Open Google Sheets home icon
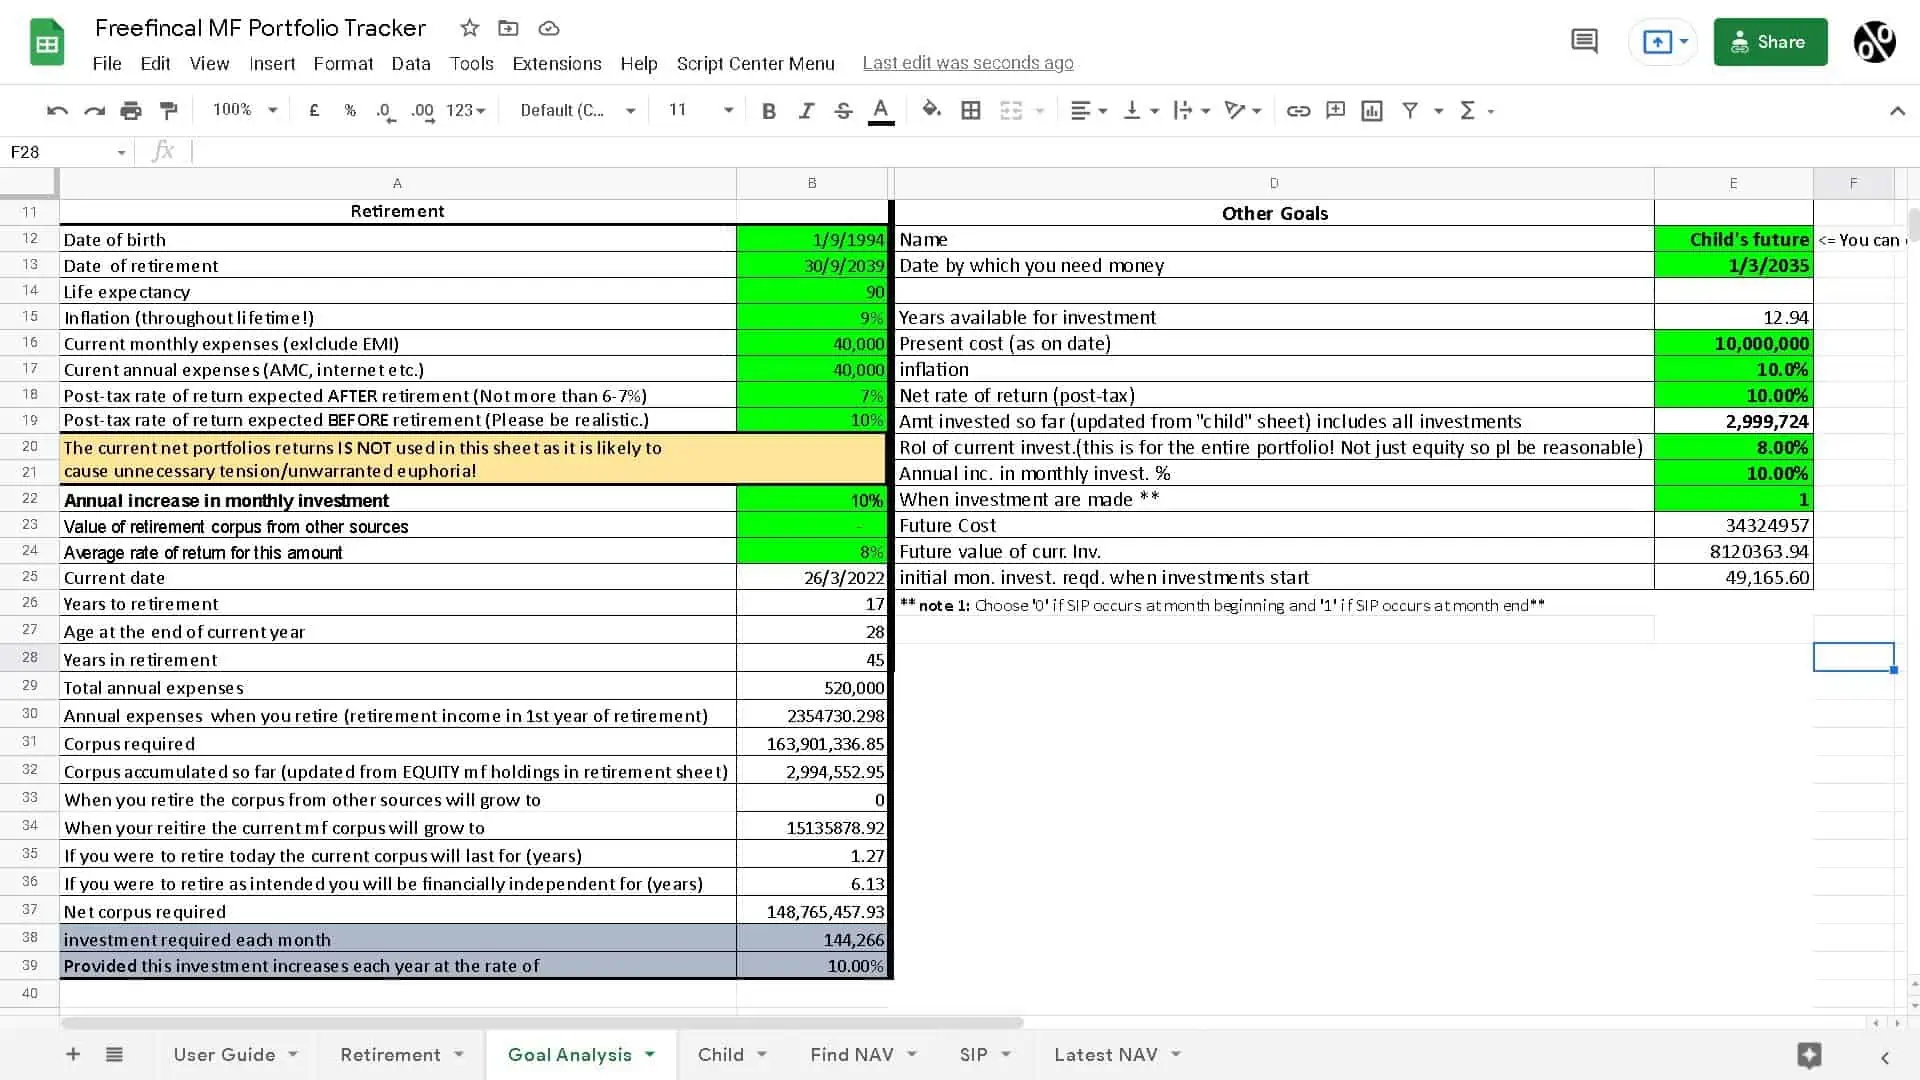Image resolution: width=1920 pixels, height=1080 pixels. coord(47,43)
